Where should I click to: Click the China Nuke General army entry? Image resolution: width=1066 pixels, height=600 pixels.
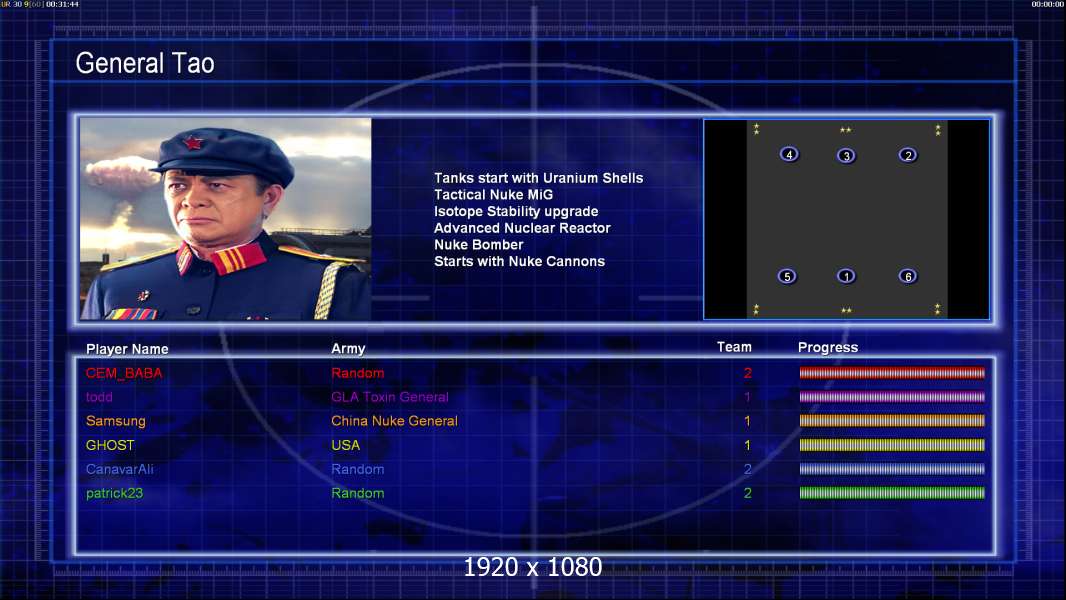394,421
